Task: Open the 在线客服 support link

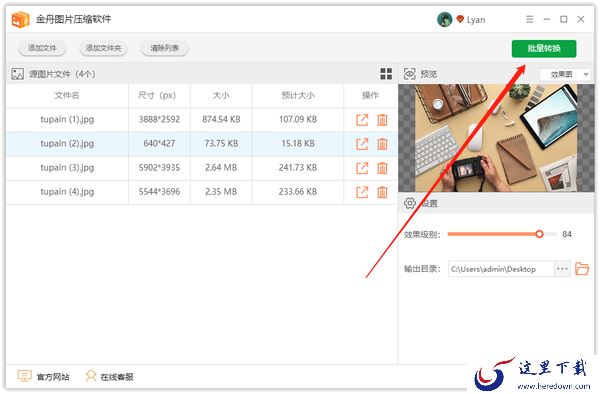Action: click(x=109, y=377)
